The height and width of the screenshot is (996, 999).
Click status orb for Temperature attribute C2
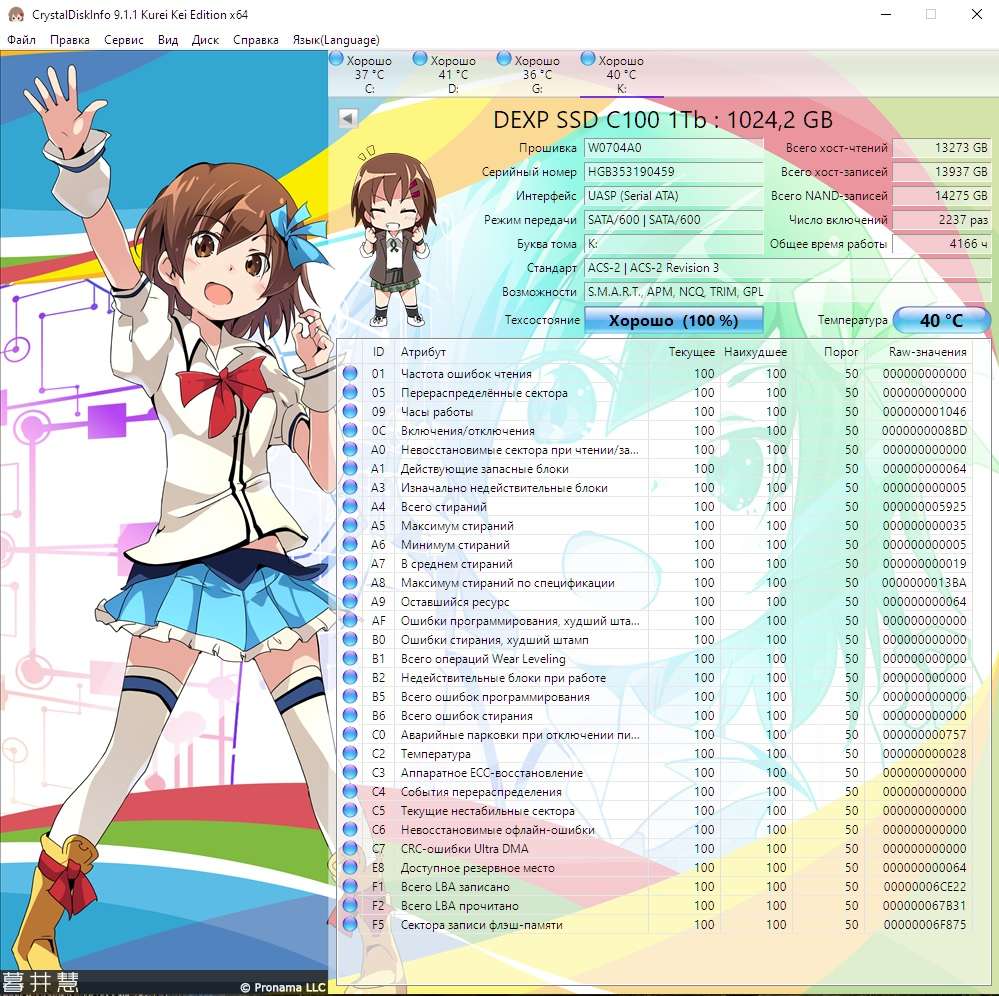pos(350,754)
